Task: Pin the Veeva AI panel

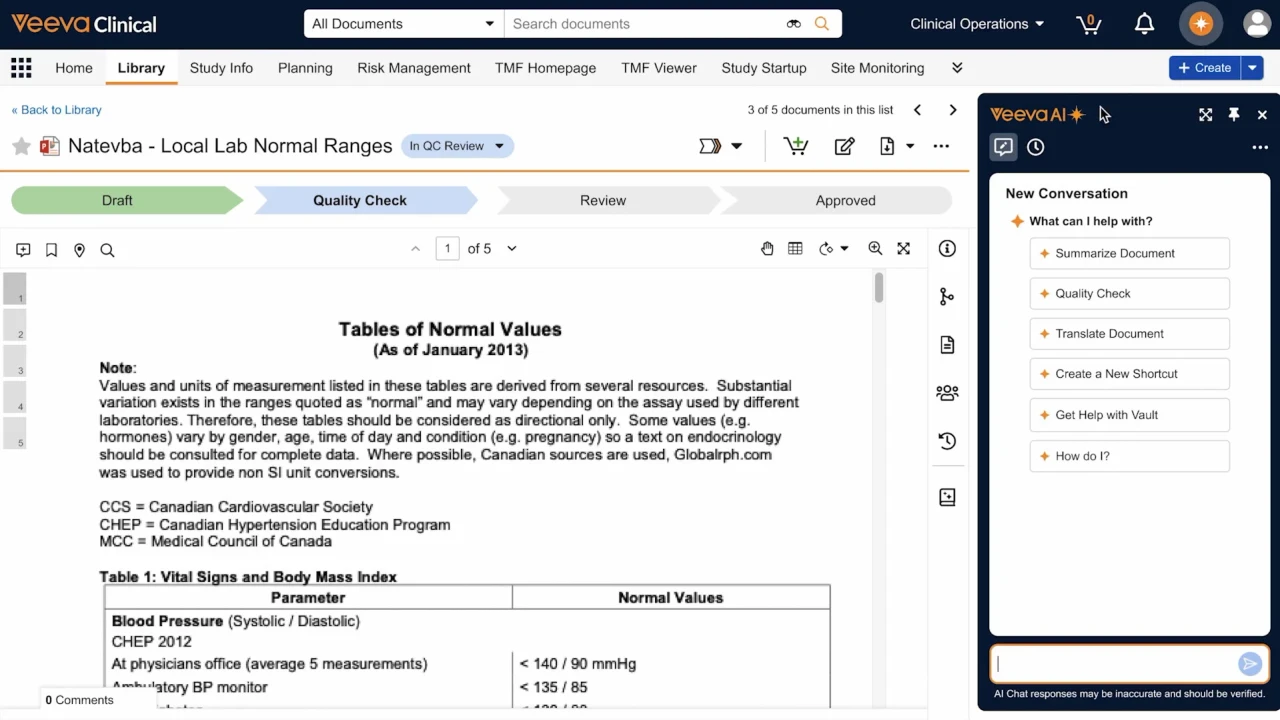Action: [1234, 115]
